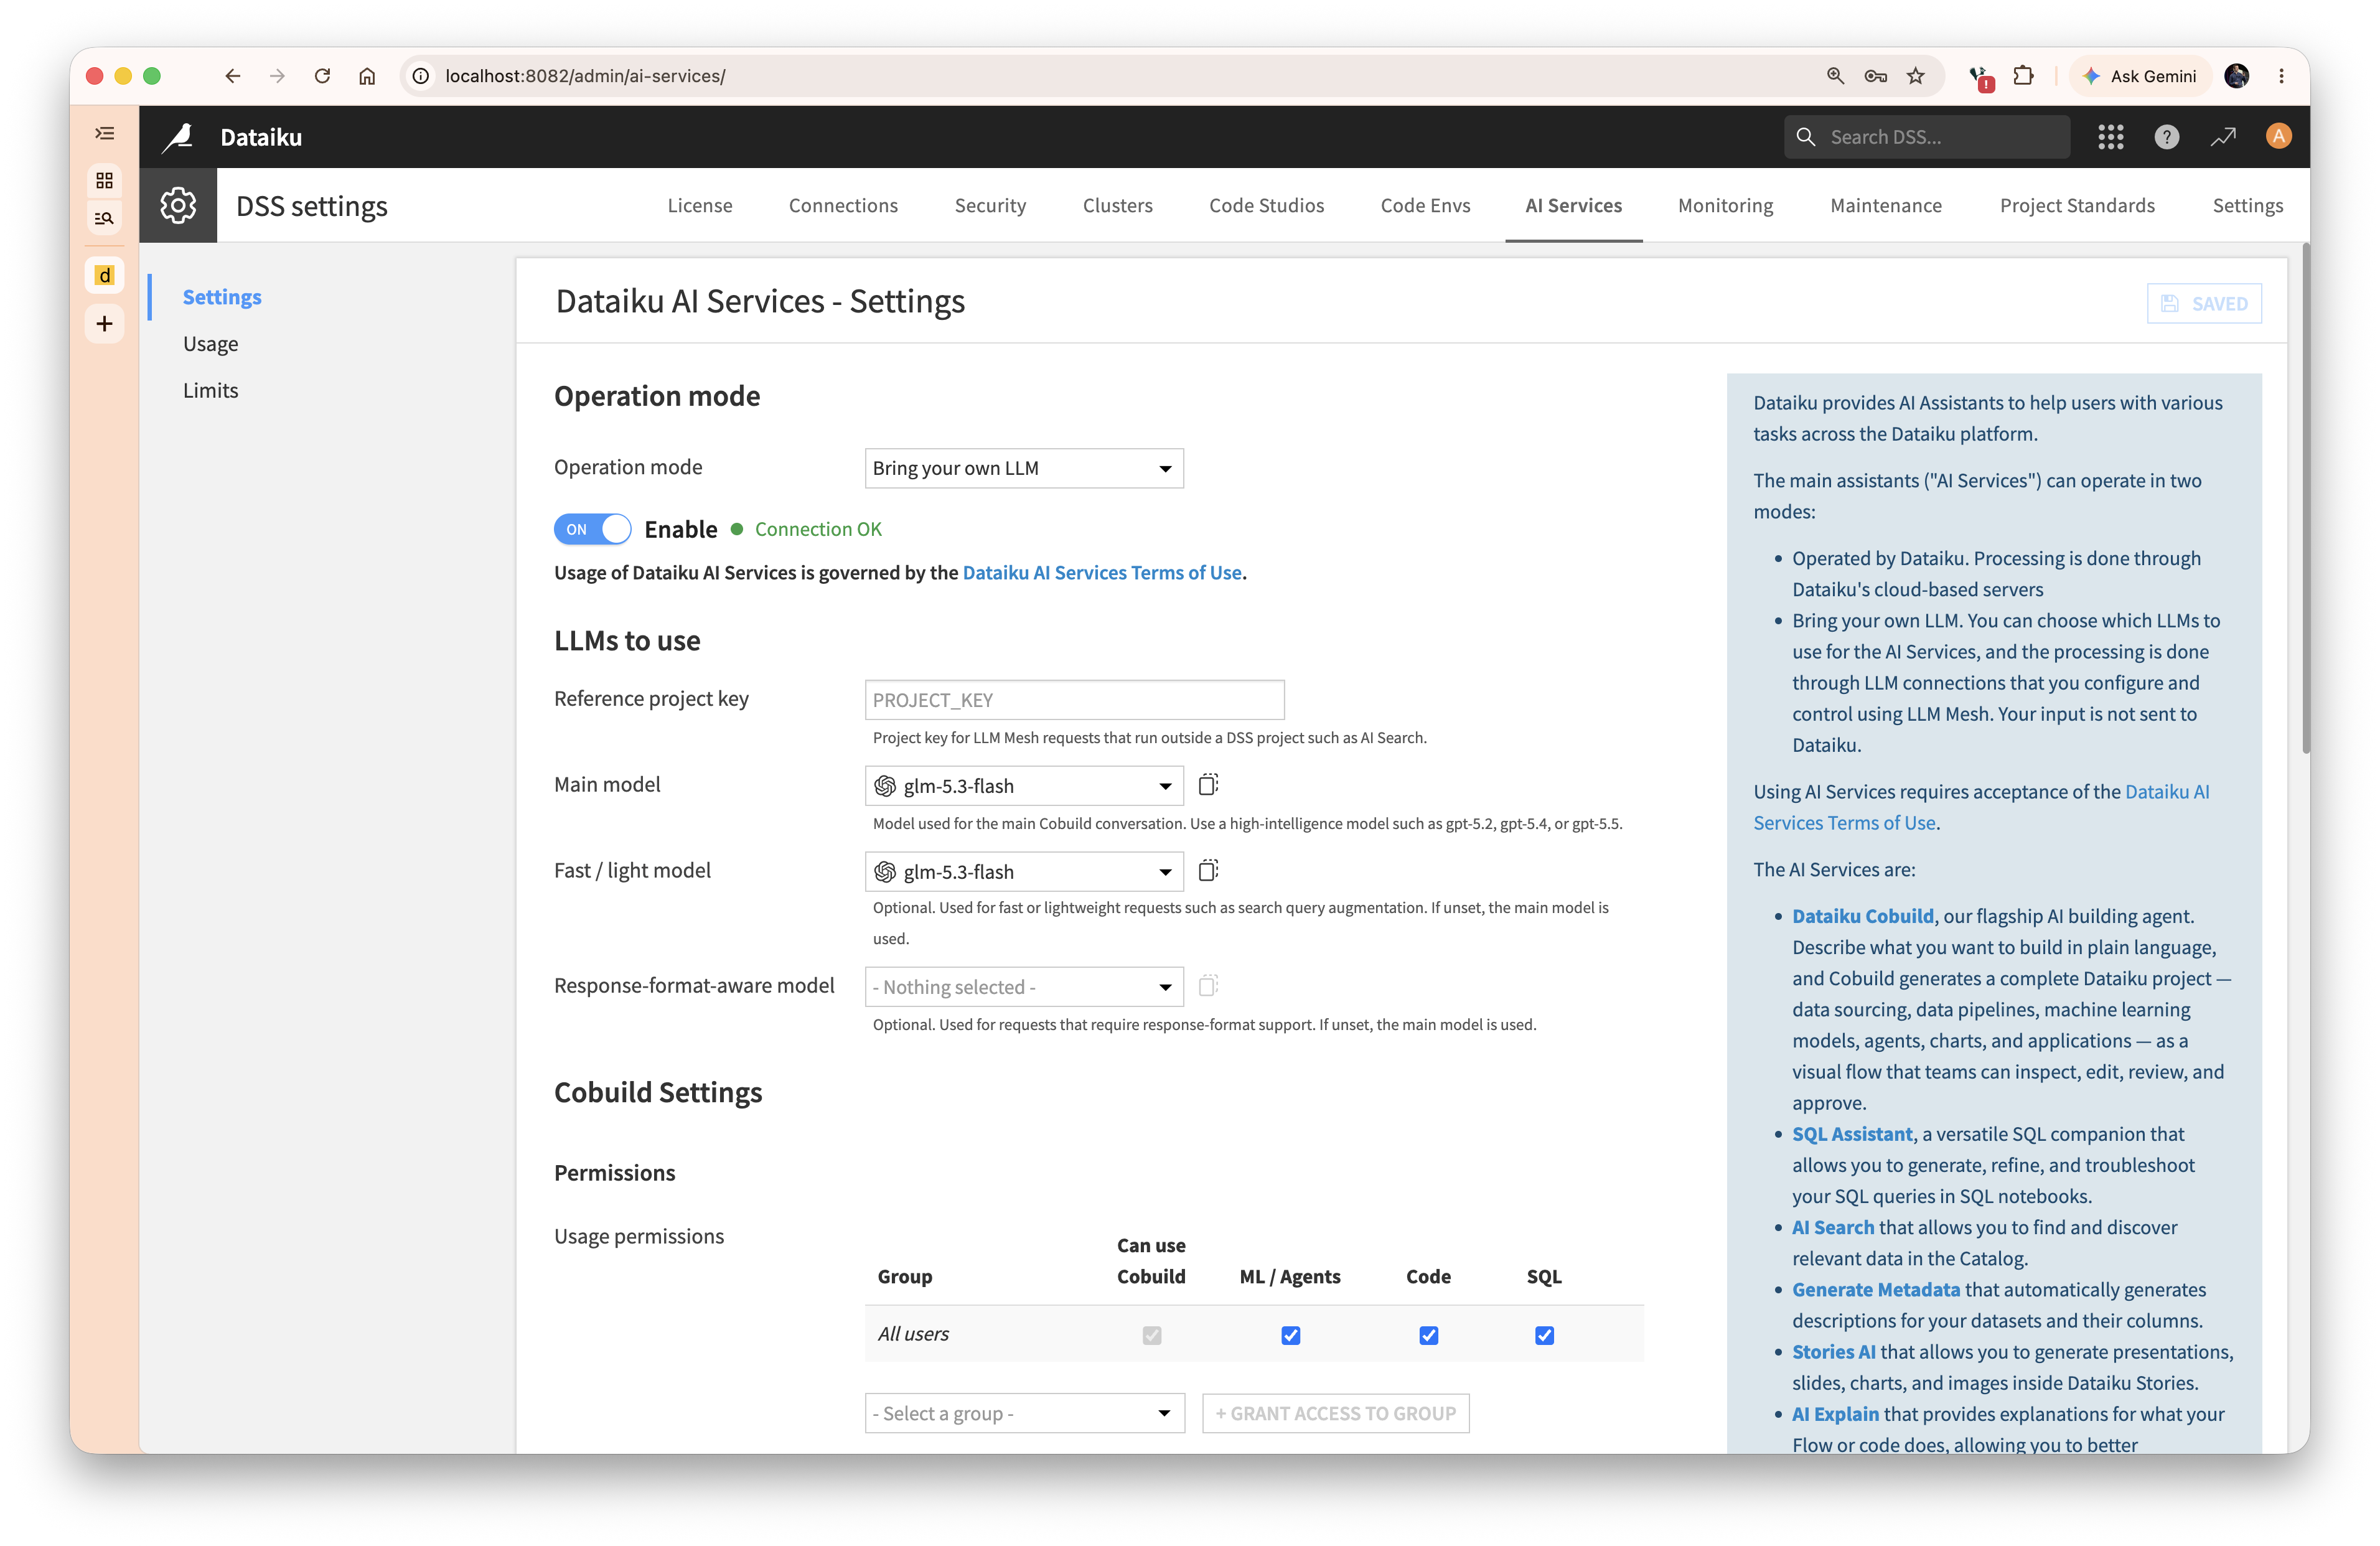
Task: Open the Fast / light model dropdown
Action: pos(1024,872)
